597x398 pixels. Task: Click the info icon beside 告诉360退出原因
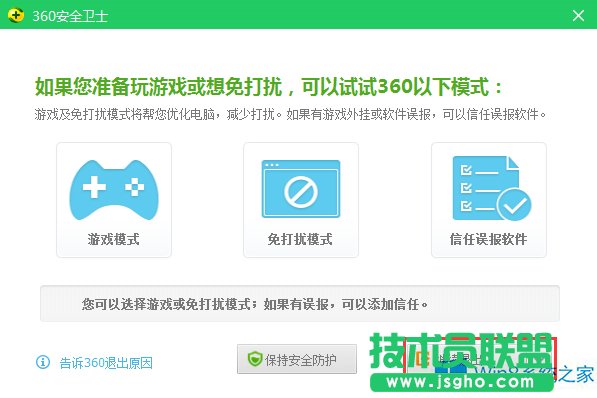click(43, 362)
